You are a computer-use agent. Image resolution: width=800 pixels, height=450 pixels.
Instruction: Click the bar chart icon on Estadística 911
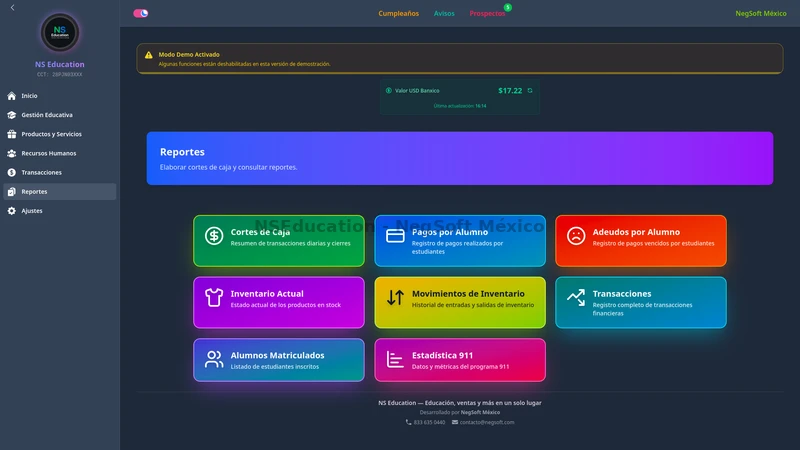[x=395, y=359]
